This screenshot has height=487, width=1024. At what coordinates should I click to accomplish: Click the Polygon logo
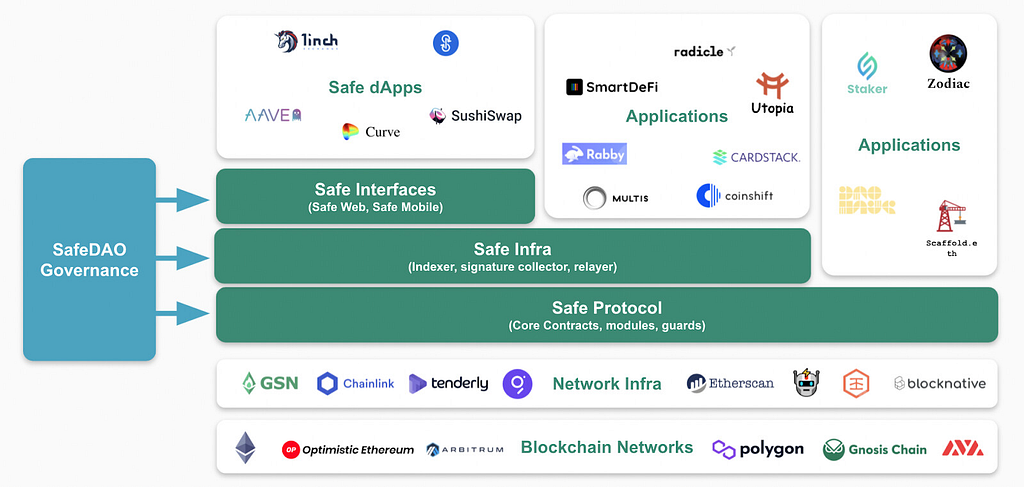pos(758,449)
